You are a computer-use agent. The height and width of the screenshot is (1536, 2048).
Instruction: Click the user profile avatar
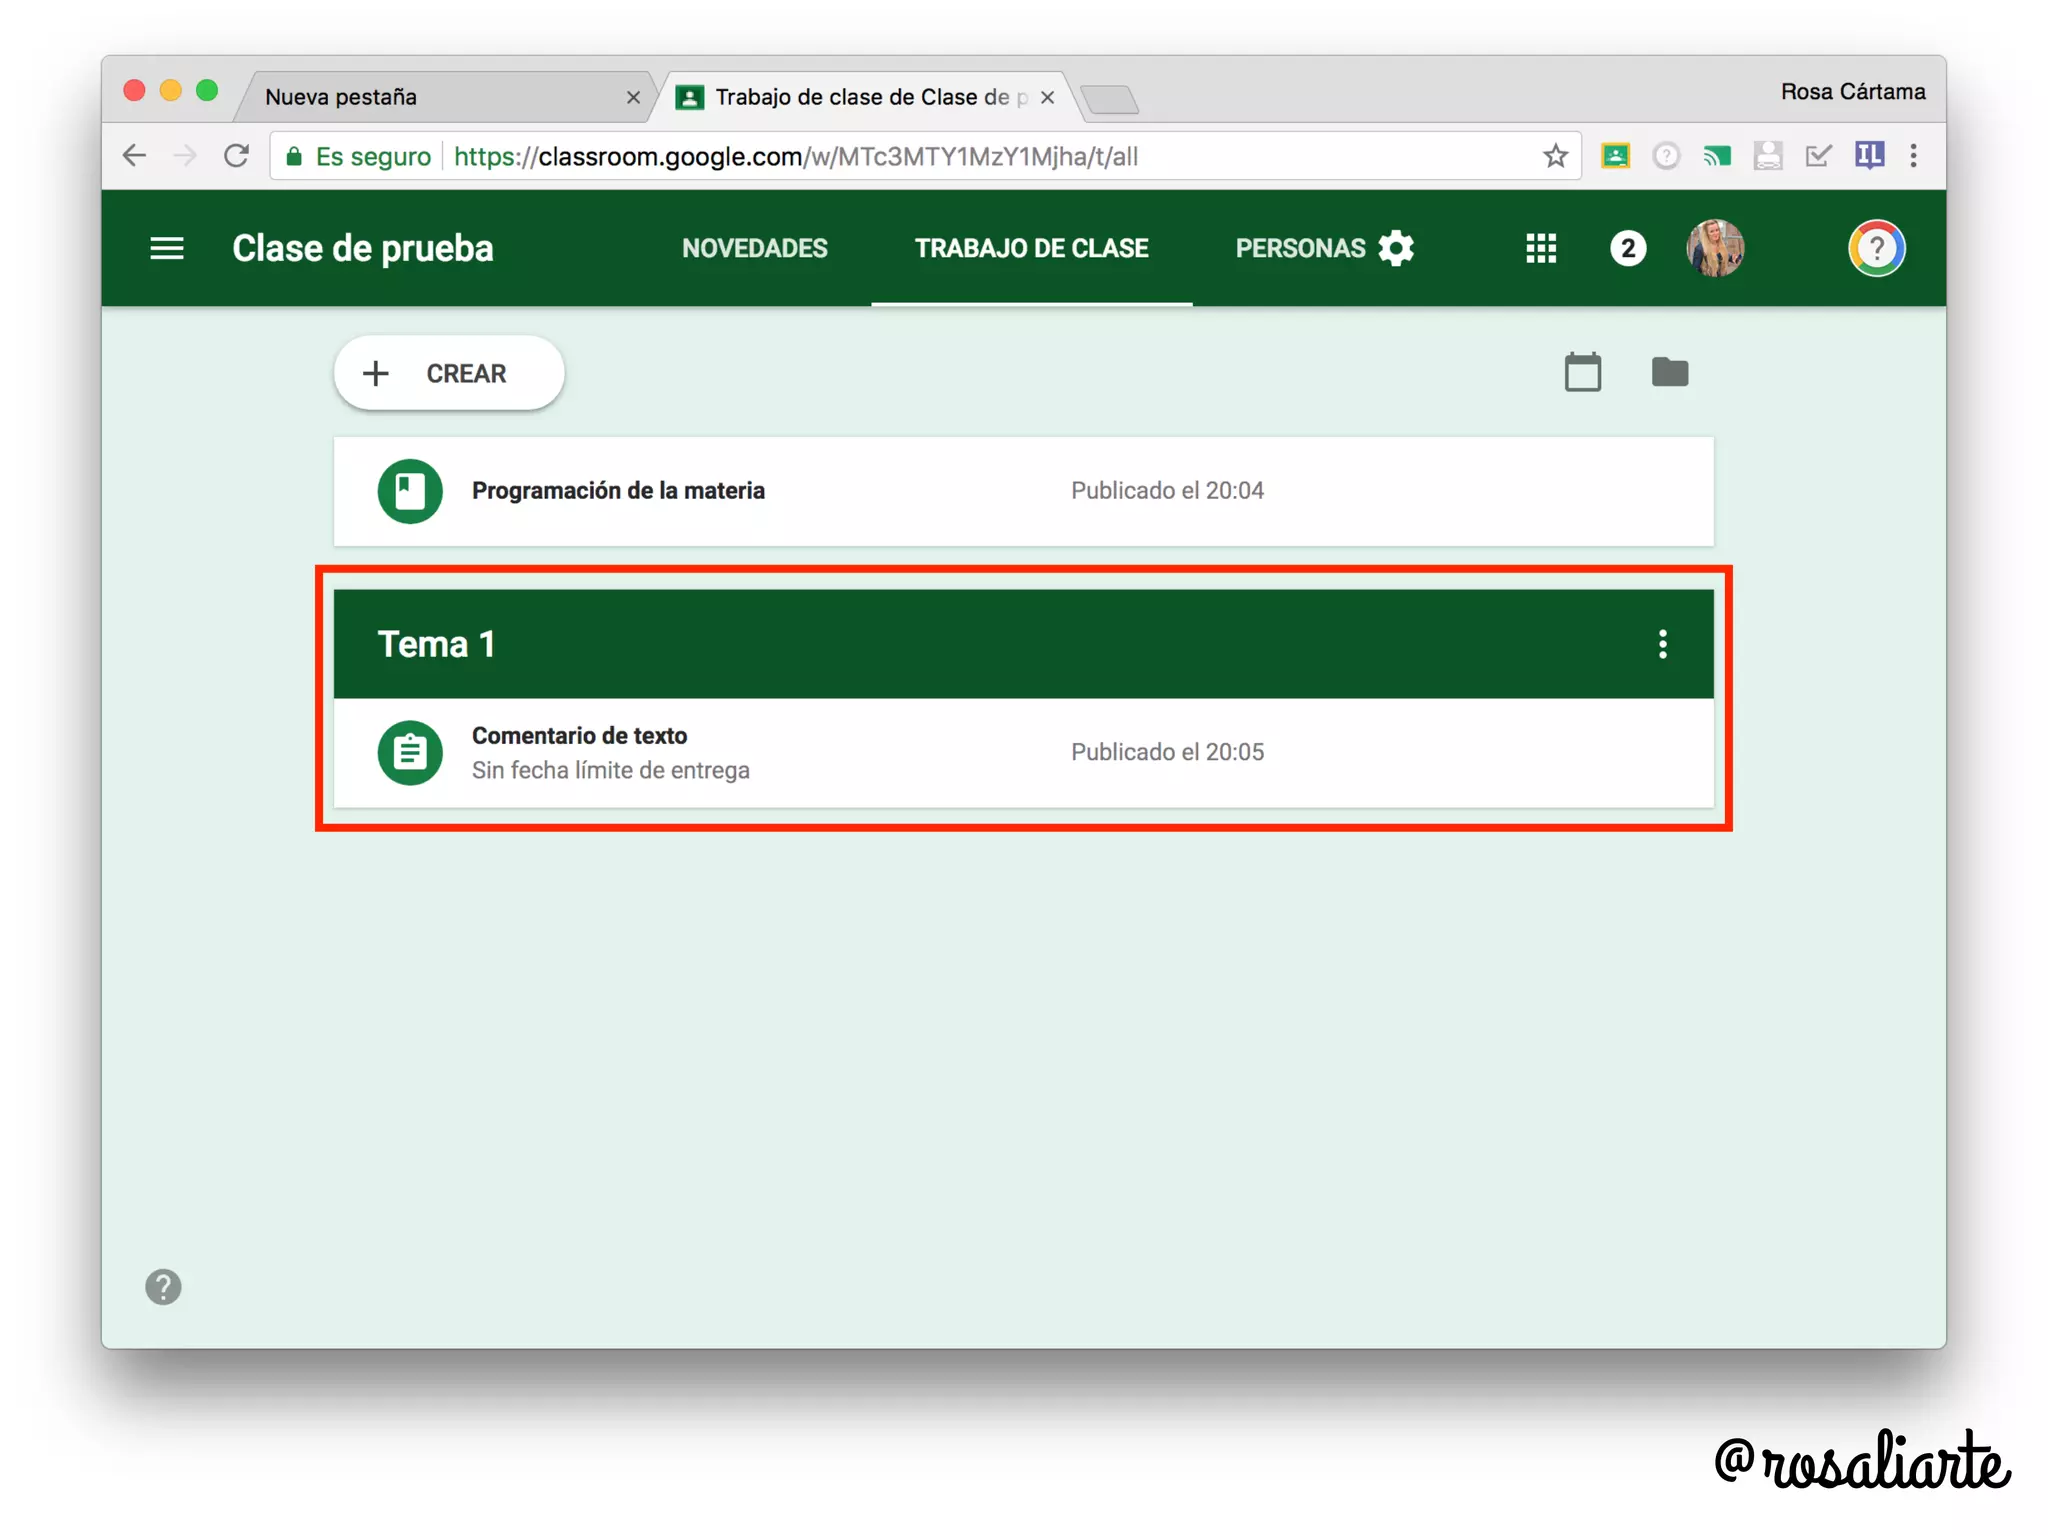pyautogui.click(x=1715, y=248)
